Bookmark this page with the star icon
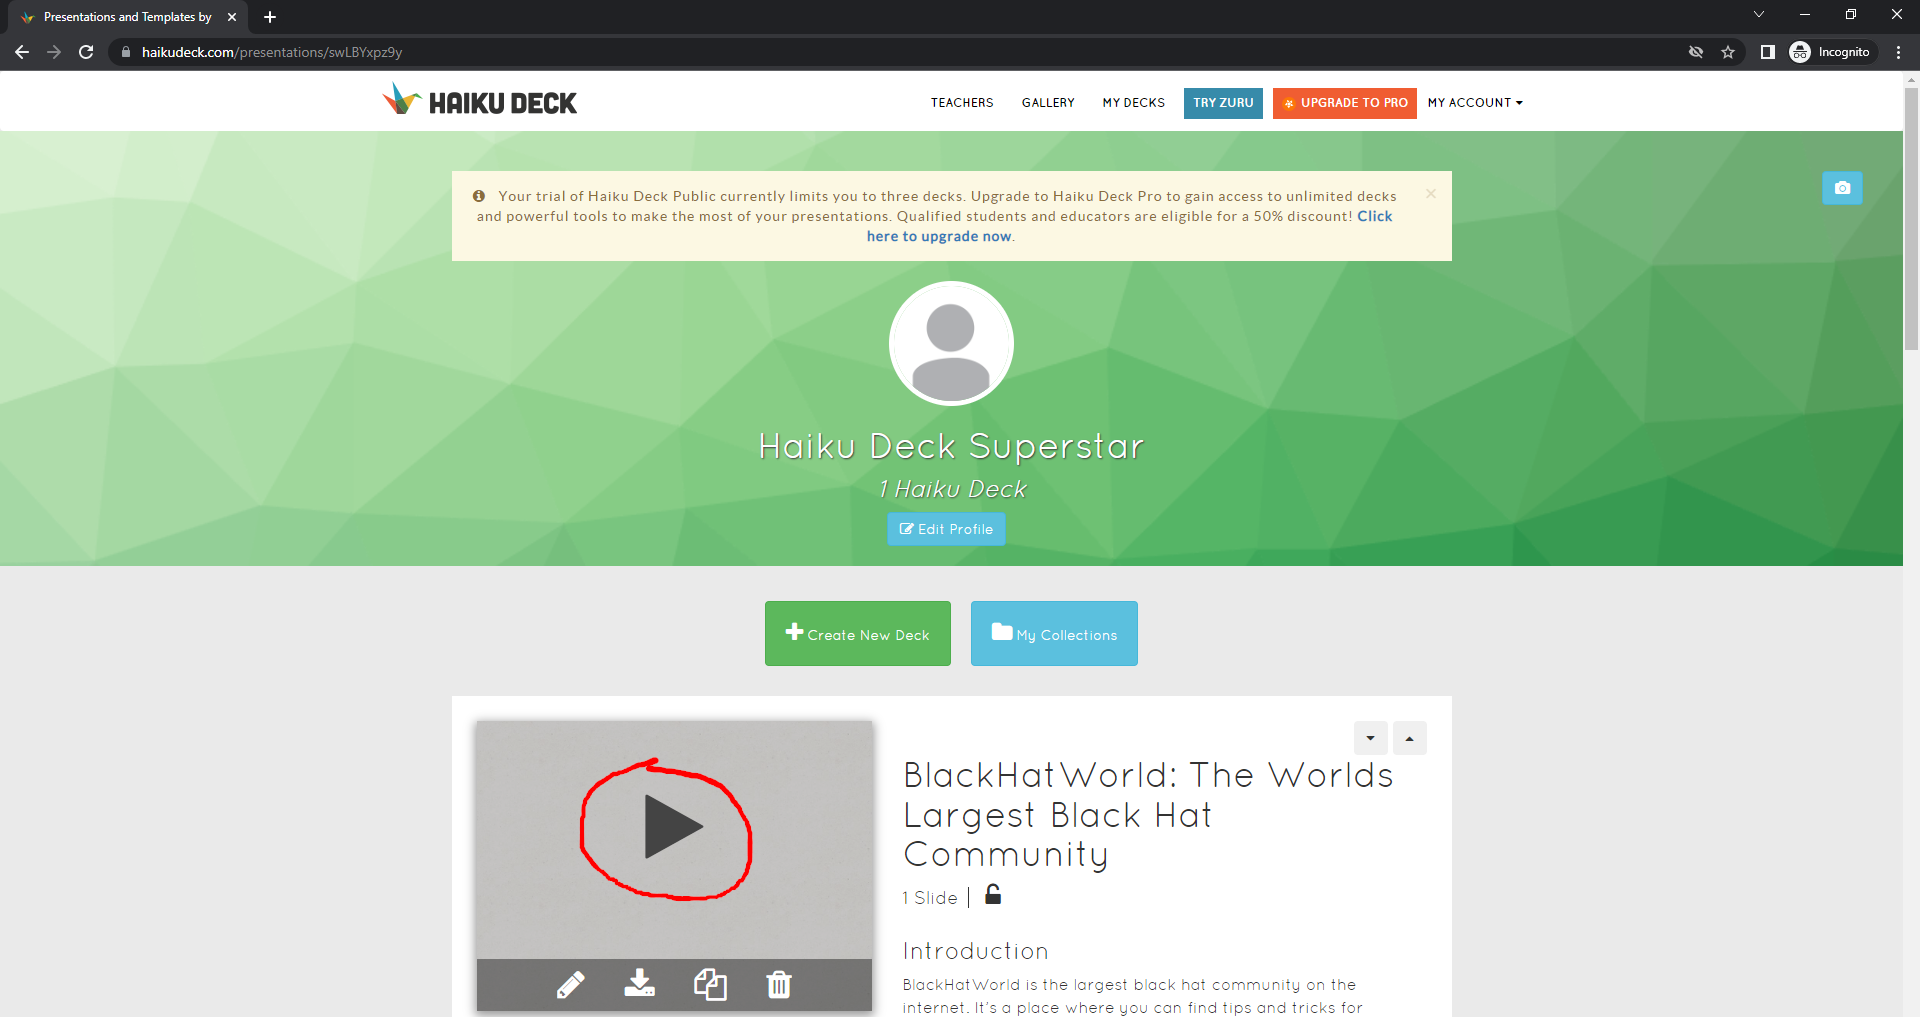 pos(1728,52)
